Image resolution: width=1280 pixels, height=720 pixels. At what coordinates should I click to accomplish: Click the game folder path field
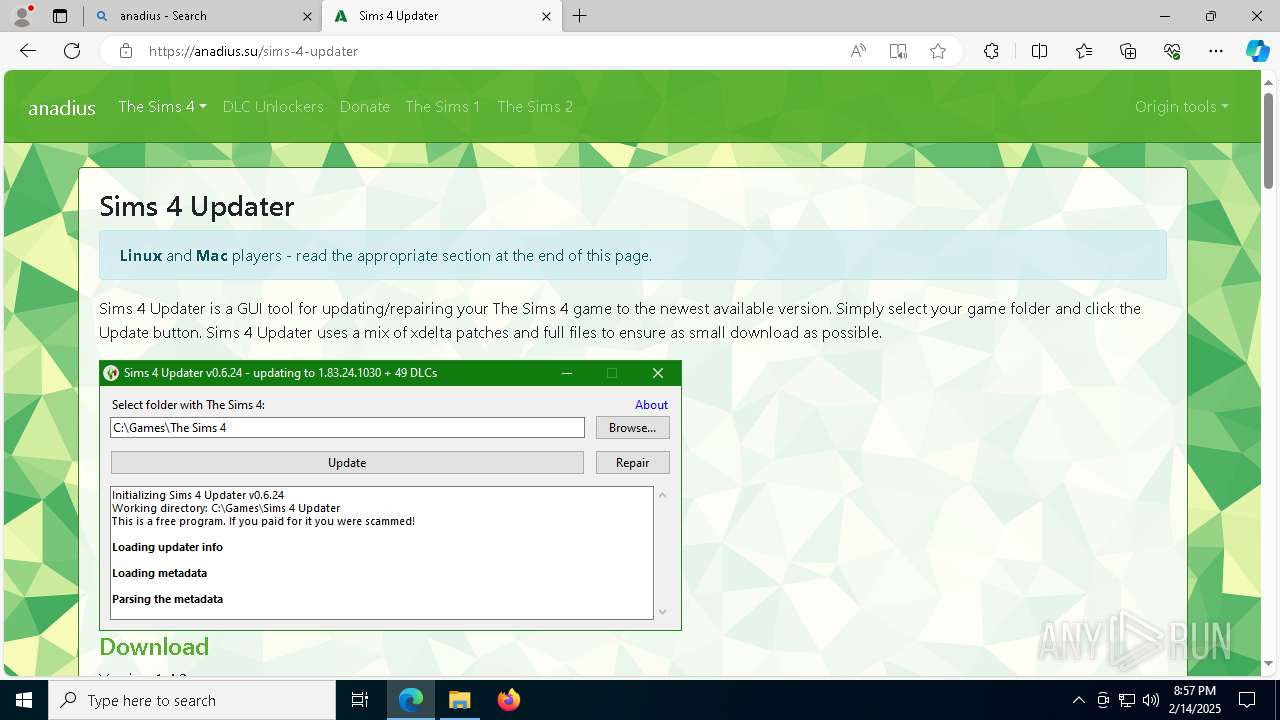tap(347, 428)
